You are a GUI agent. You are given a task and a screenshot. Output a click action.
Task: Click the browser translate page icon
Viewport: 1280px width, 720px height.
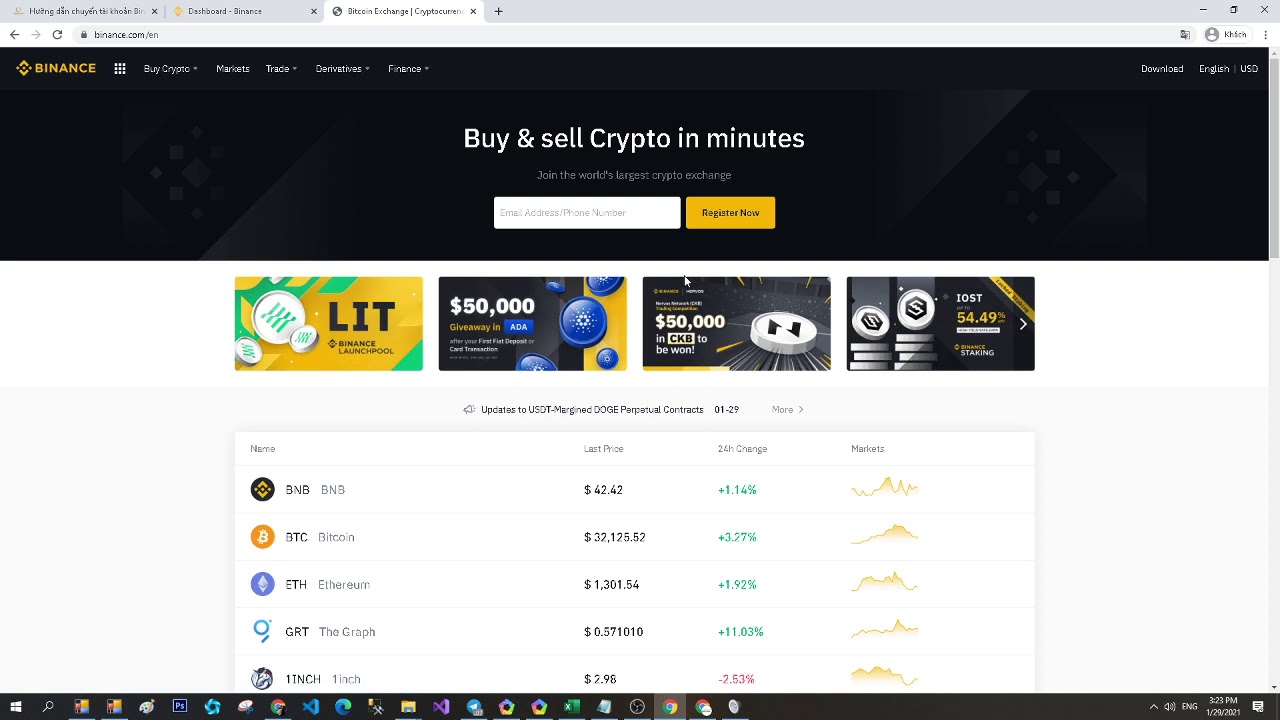coord(1185,34)
